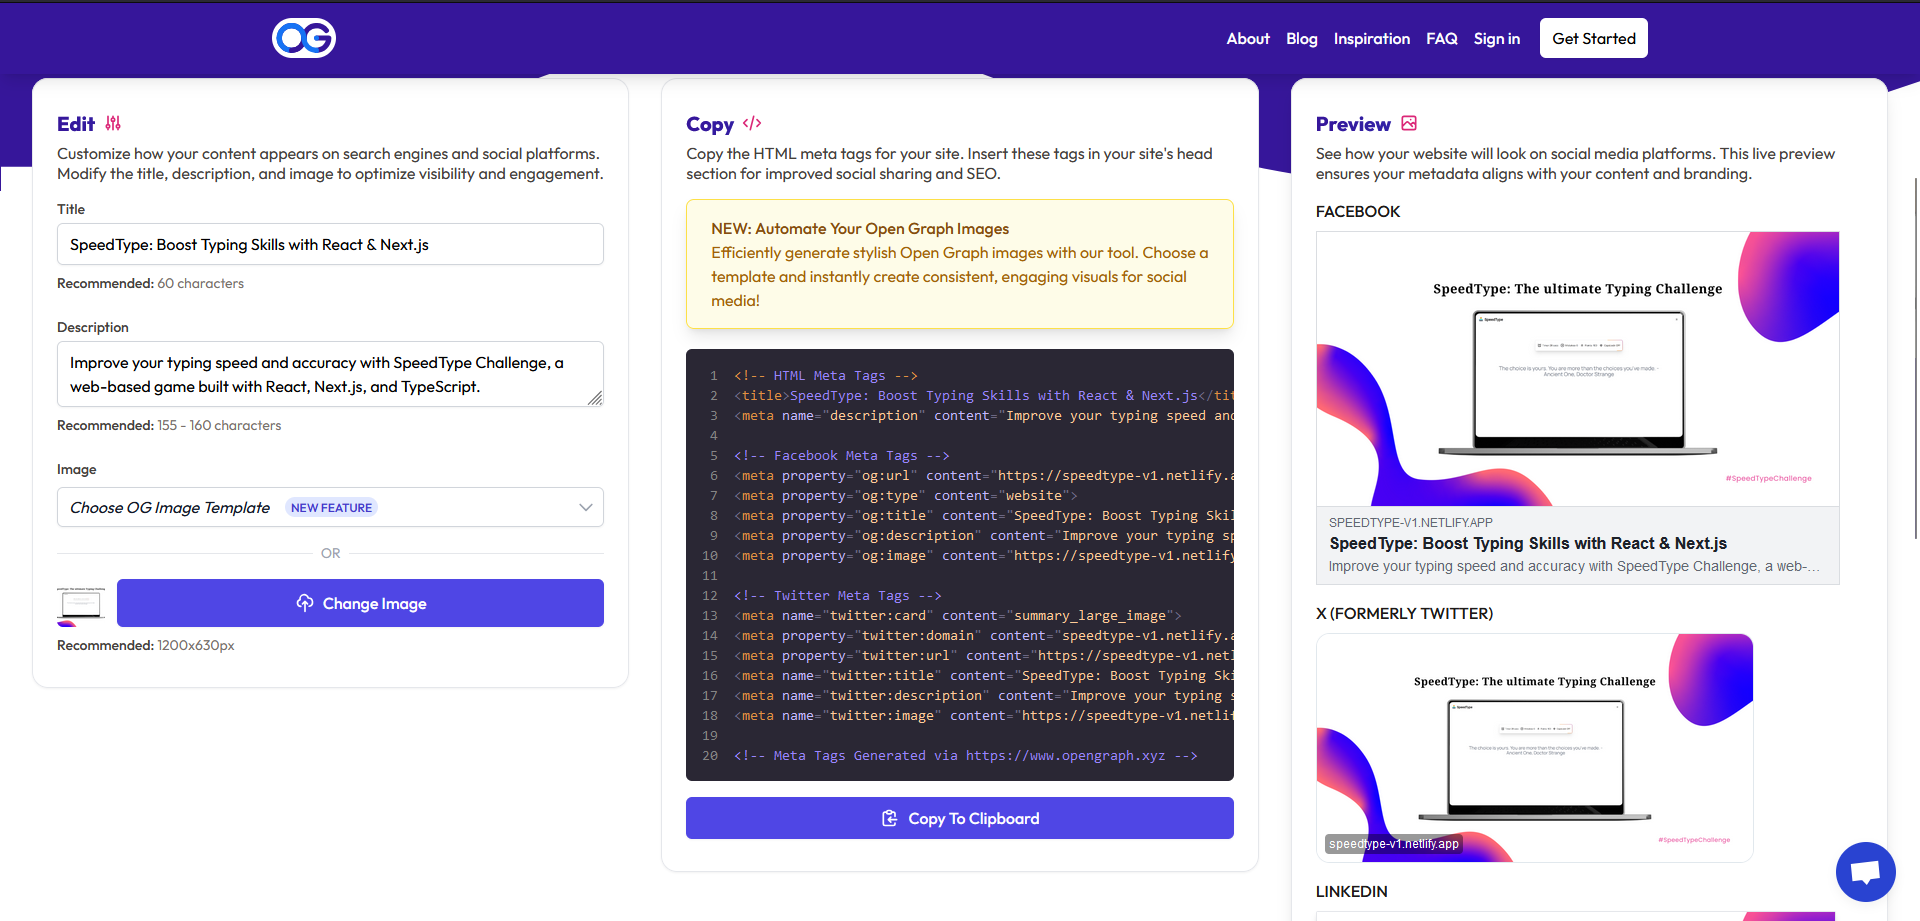This screenshot has height=921, width=1920.
Task: Click the NEW FEATURE badge
Action: pos(331,508)
